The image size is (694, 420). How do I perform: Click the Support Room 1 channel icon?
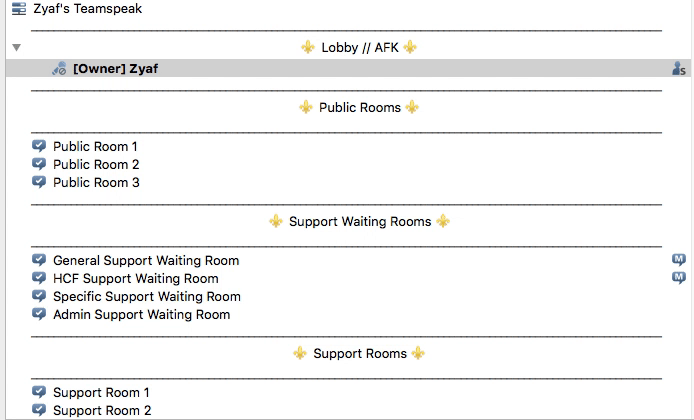pos(39,392)
